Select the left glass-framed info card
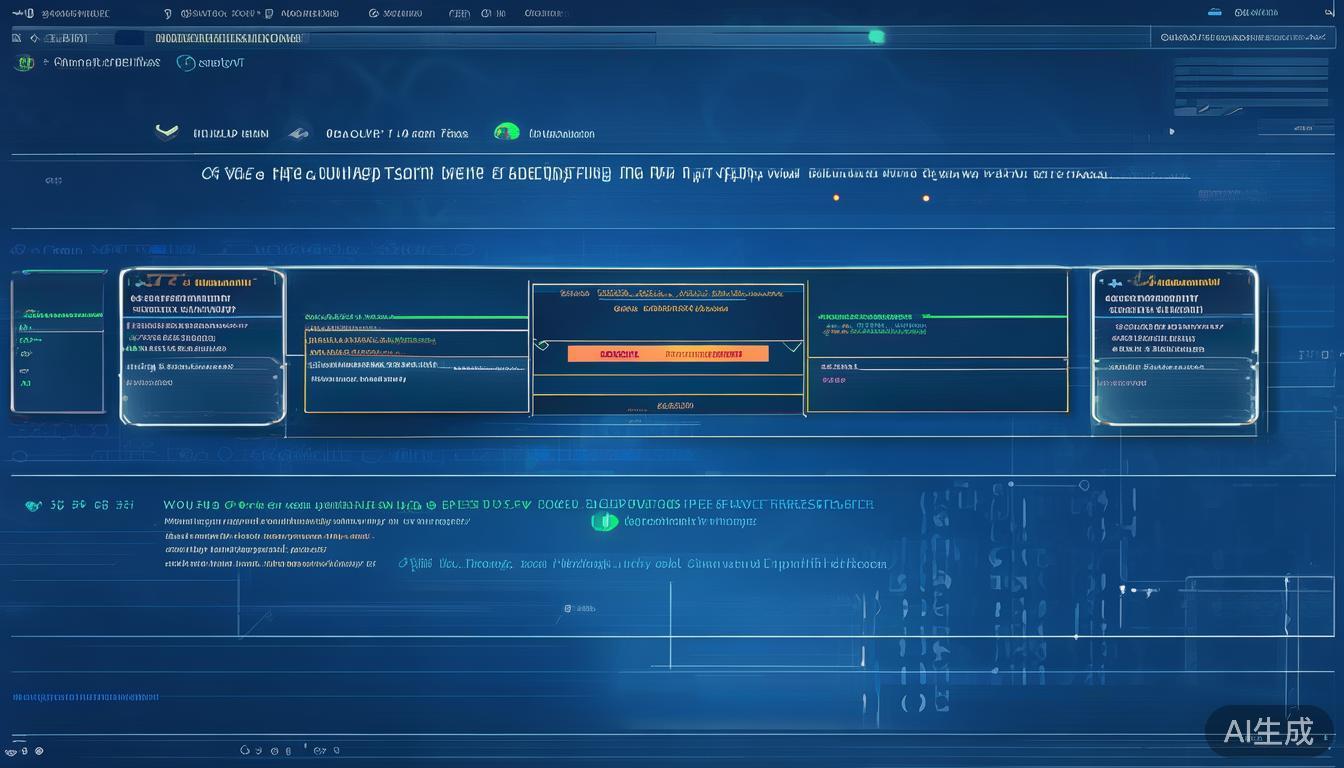The width and height of the screenshot is (1344, 768). pos(202,346)
